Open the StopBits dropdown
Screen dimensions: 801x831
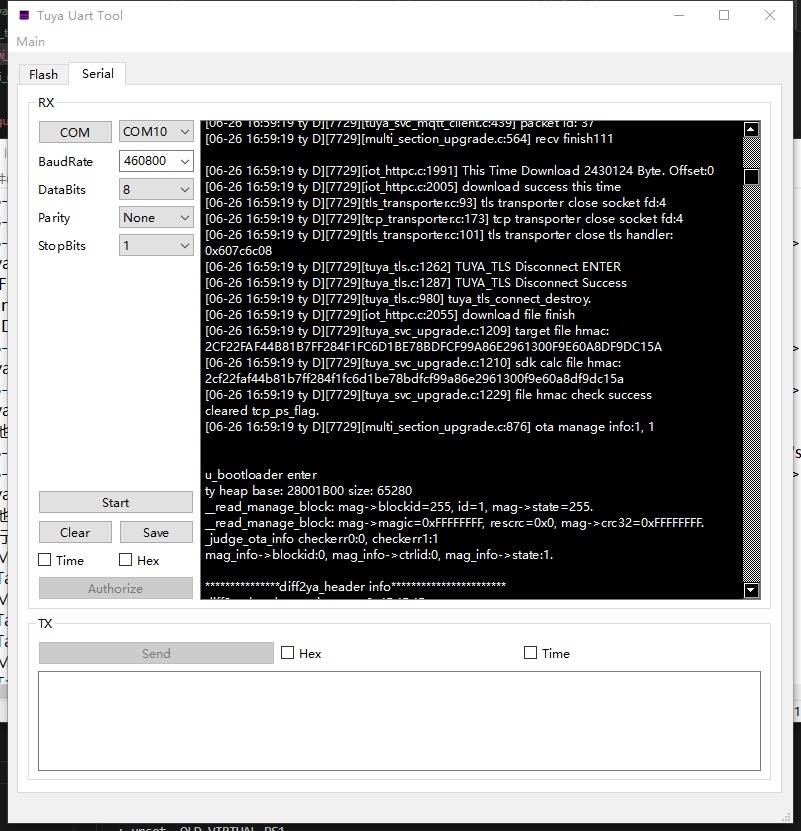[x=156, y=245]
